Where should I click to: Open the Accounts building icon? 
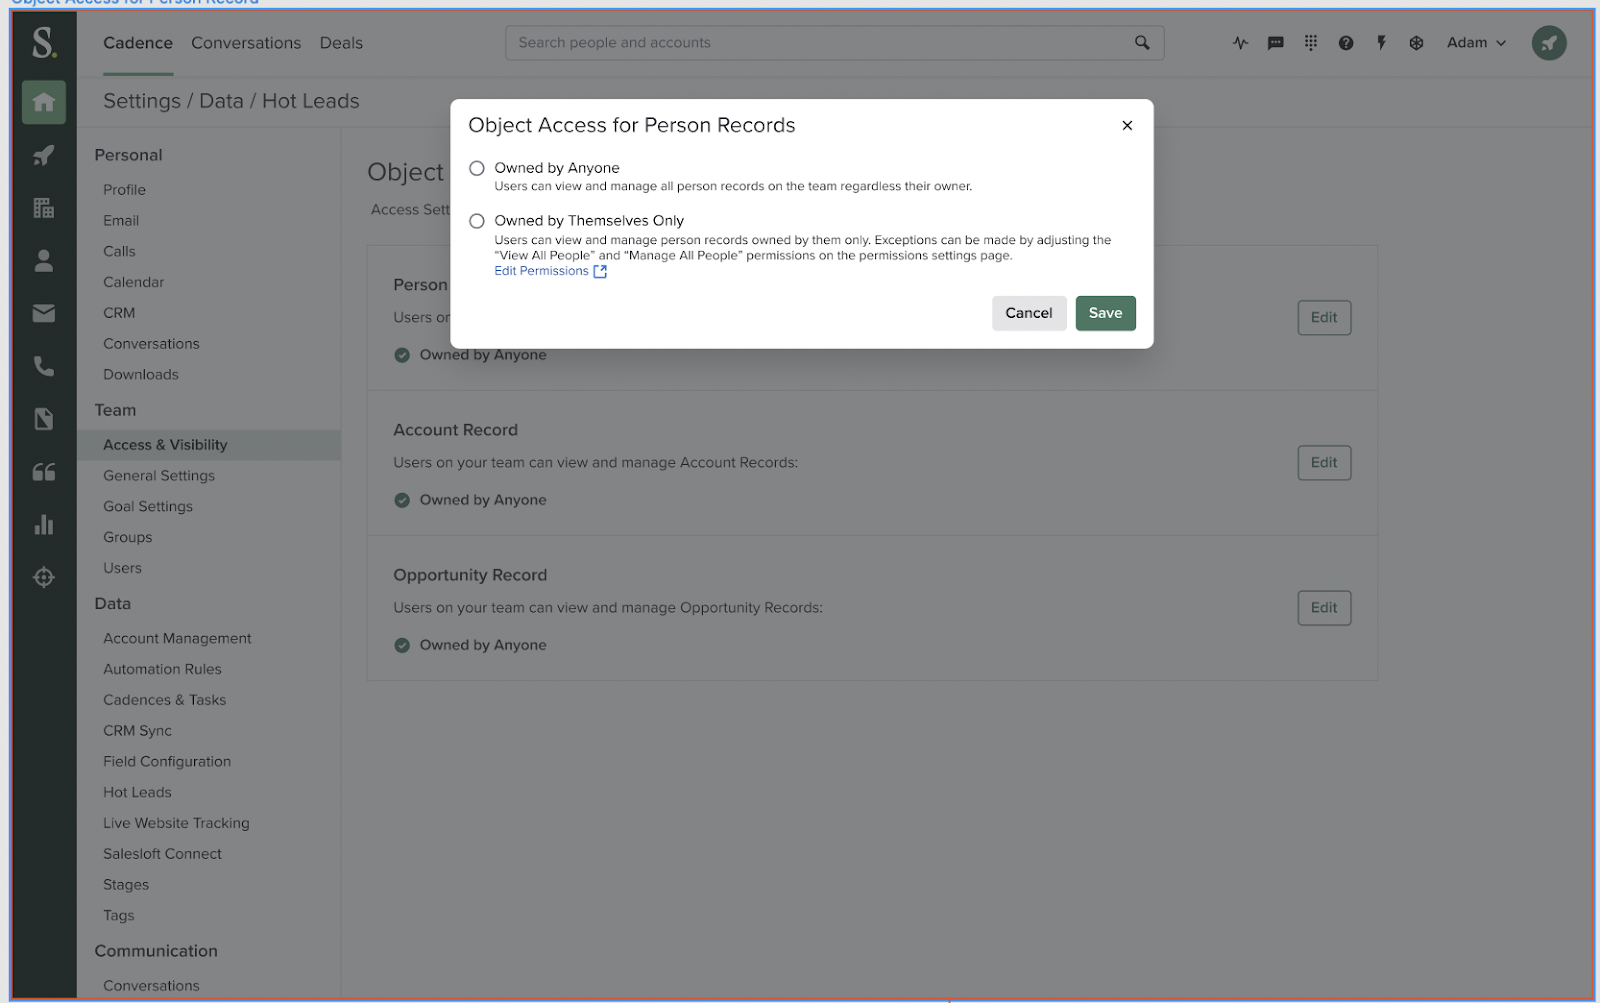[x=44, y=208]
